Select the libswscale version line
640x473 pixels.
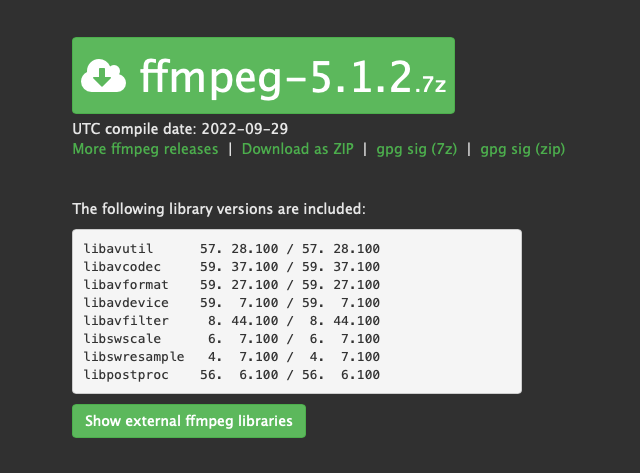click(x=232, y=338)
